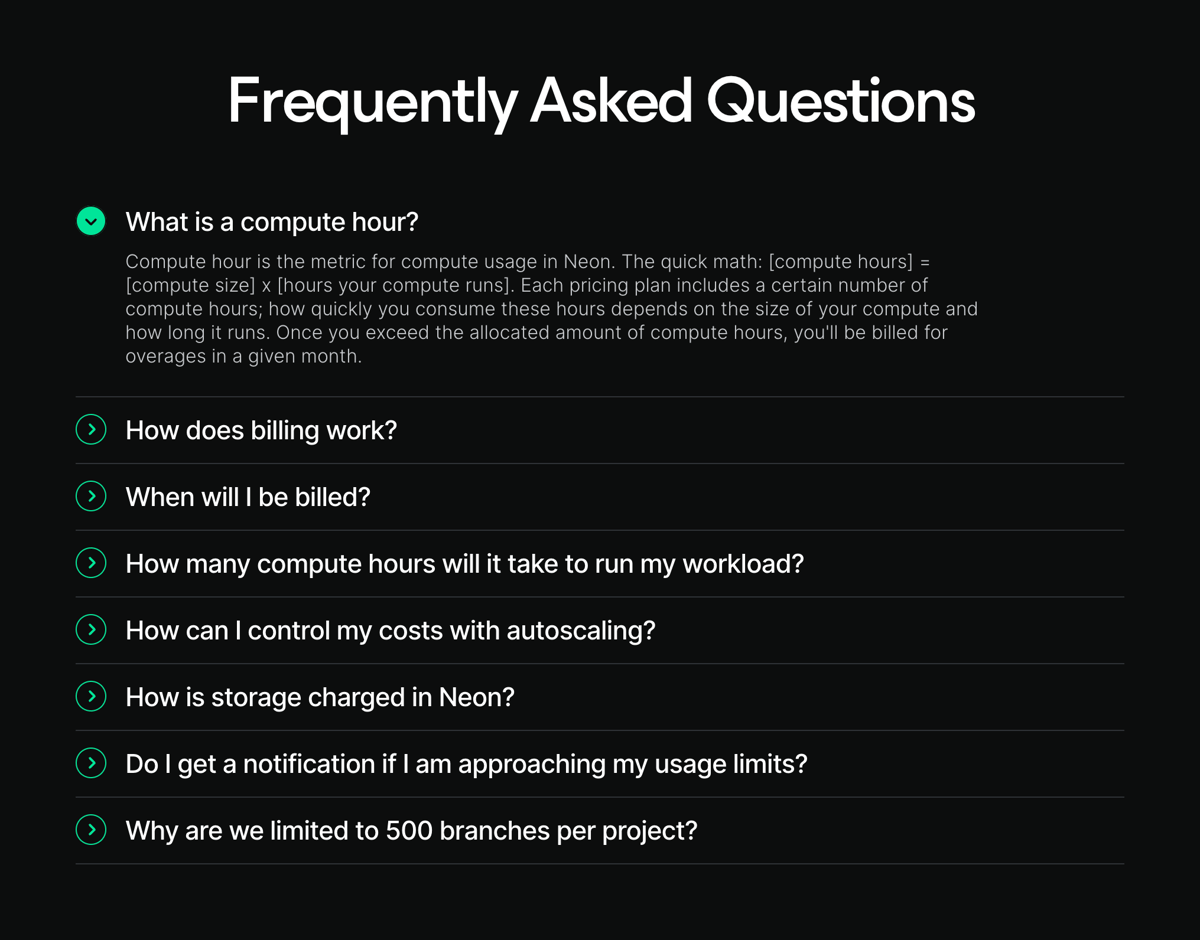
Task: Click the arrow icon for branches limit question
Action: [90, 830]
